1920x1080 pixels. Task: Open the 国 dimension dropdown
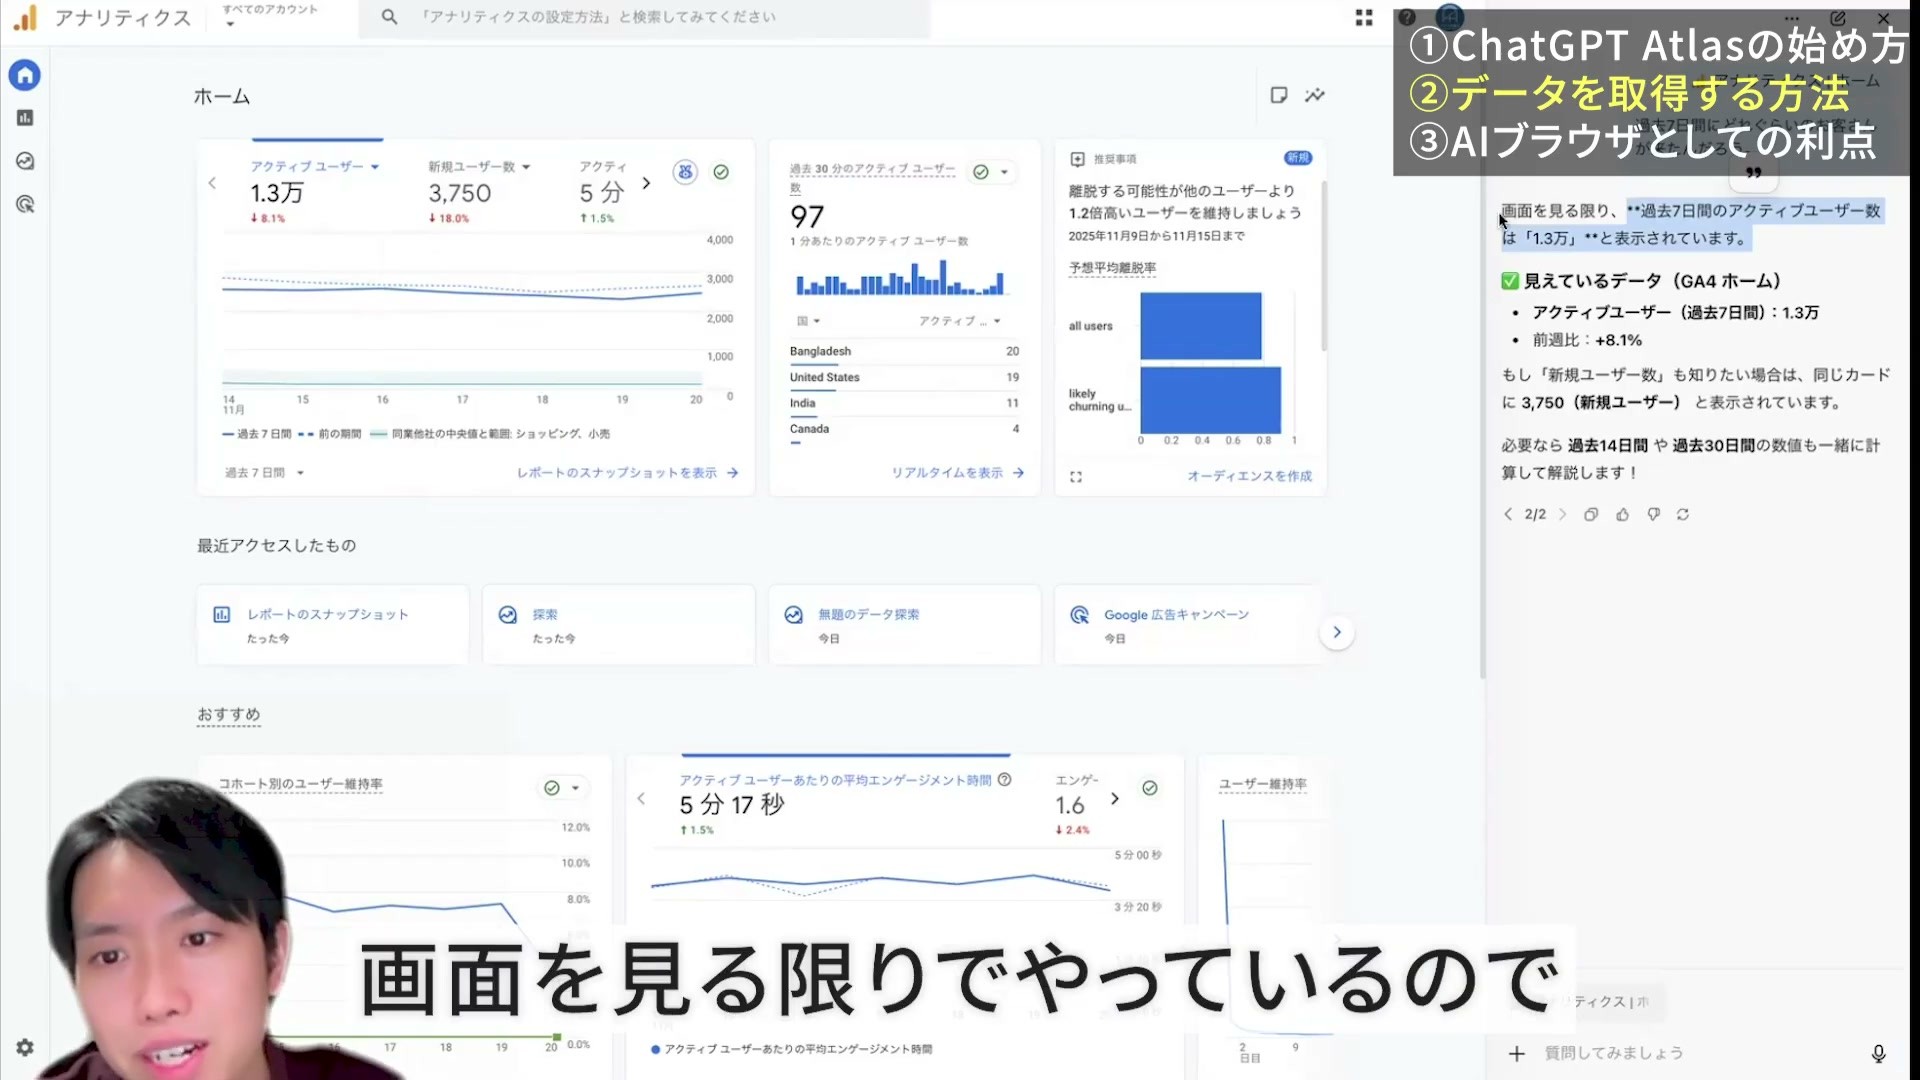click(808, 321)
